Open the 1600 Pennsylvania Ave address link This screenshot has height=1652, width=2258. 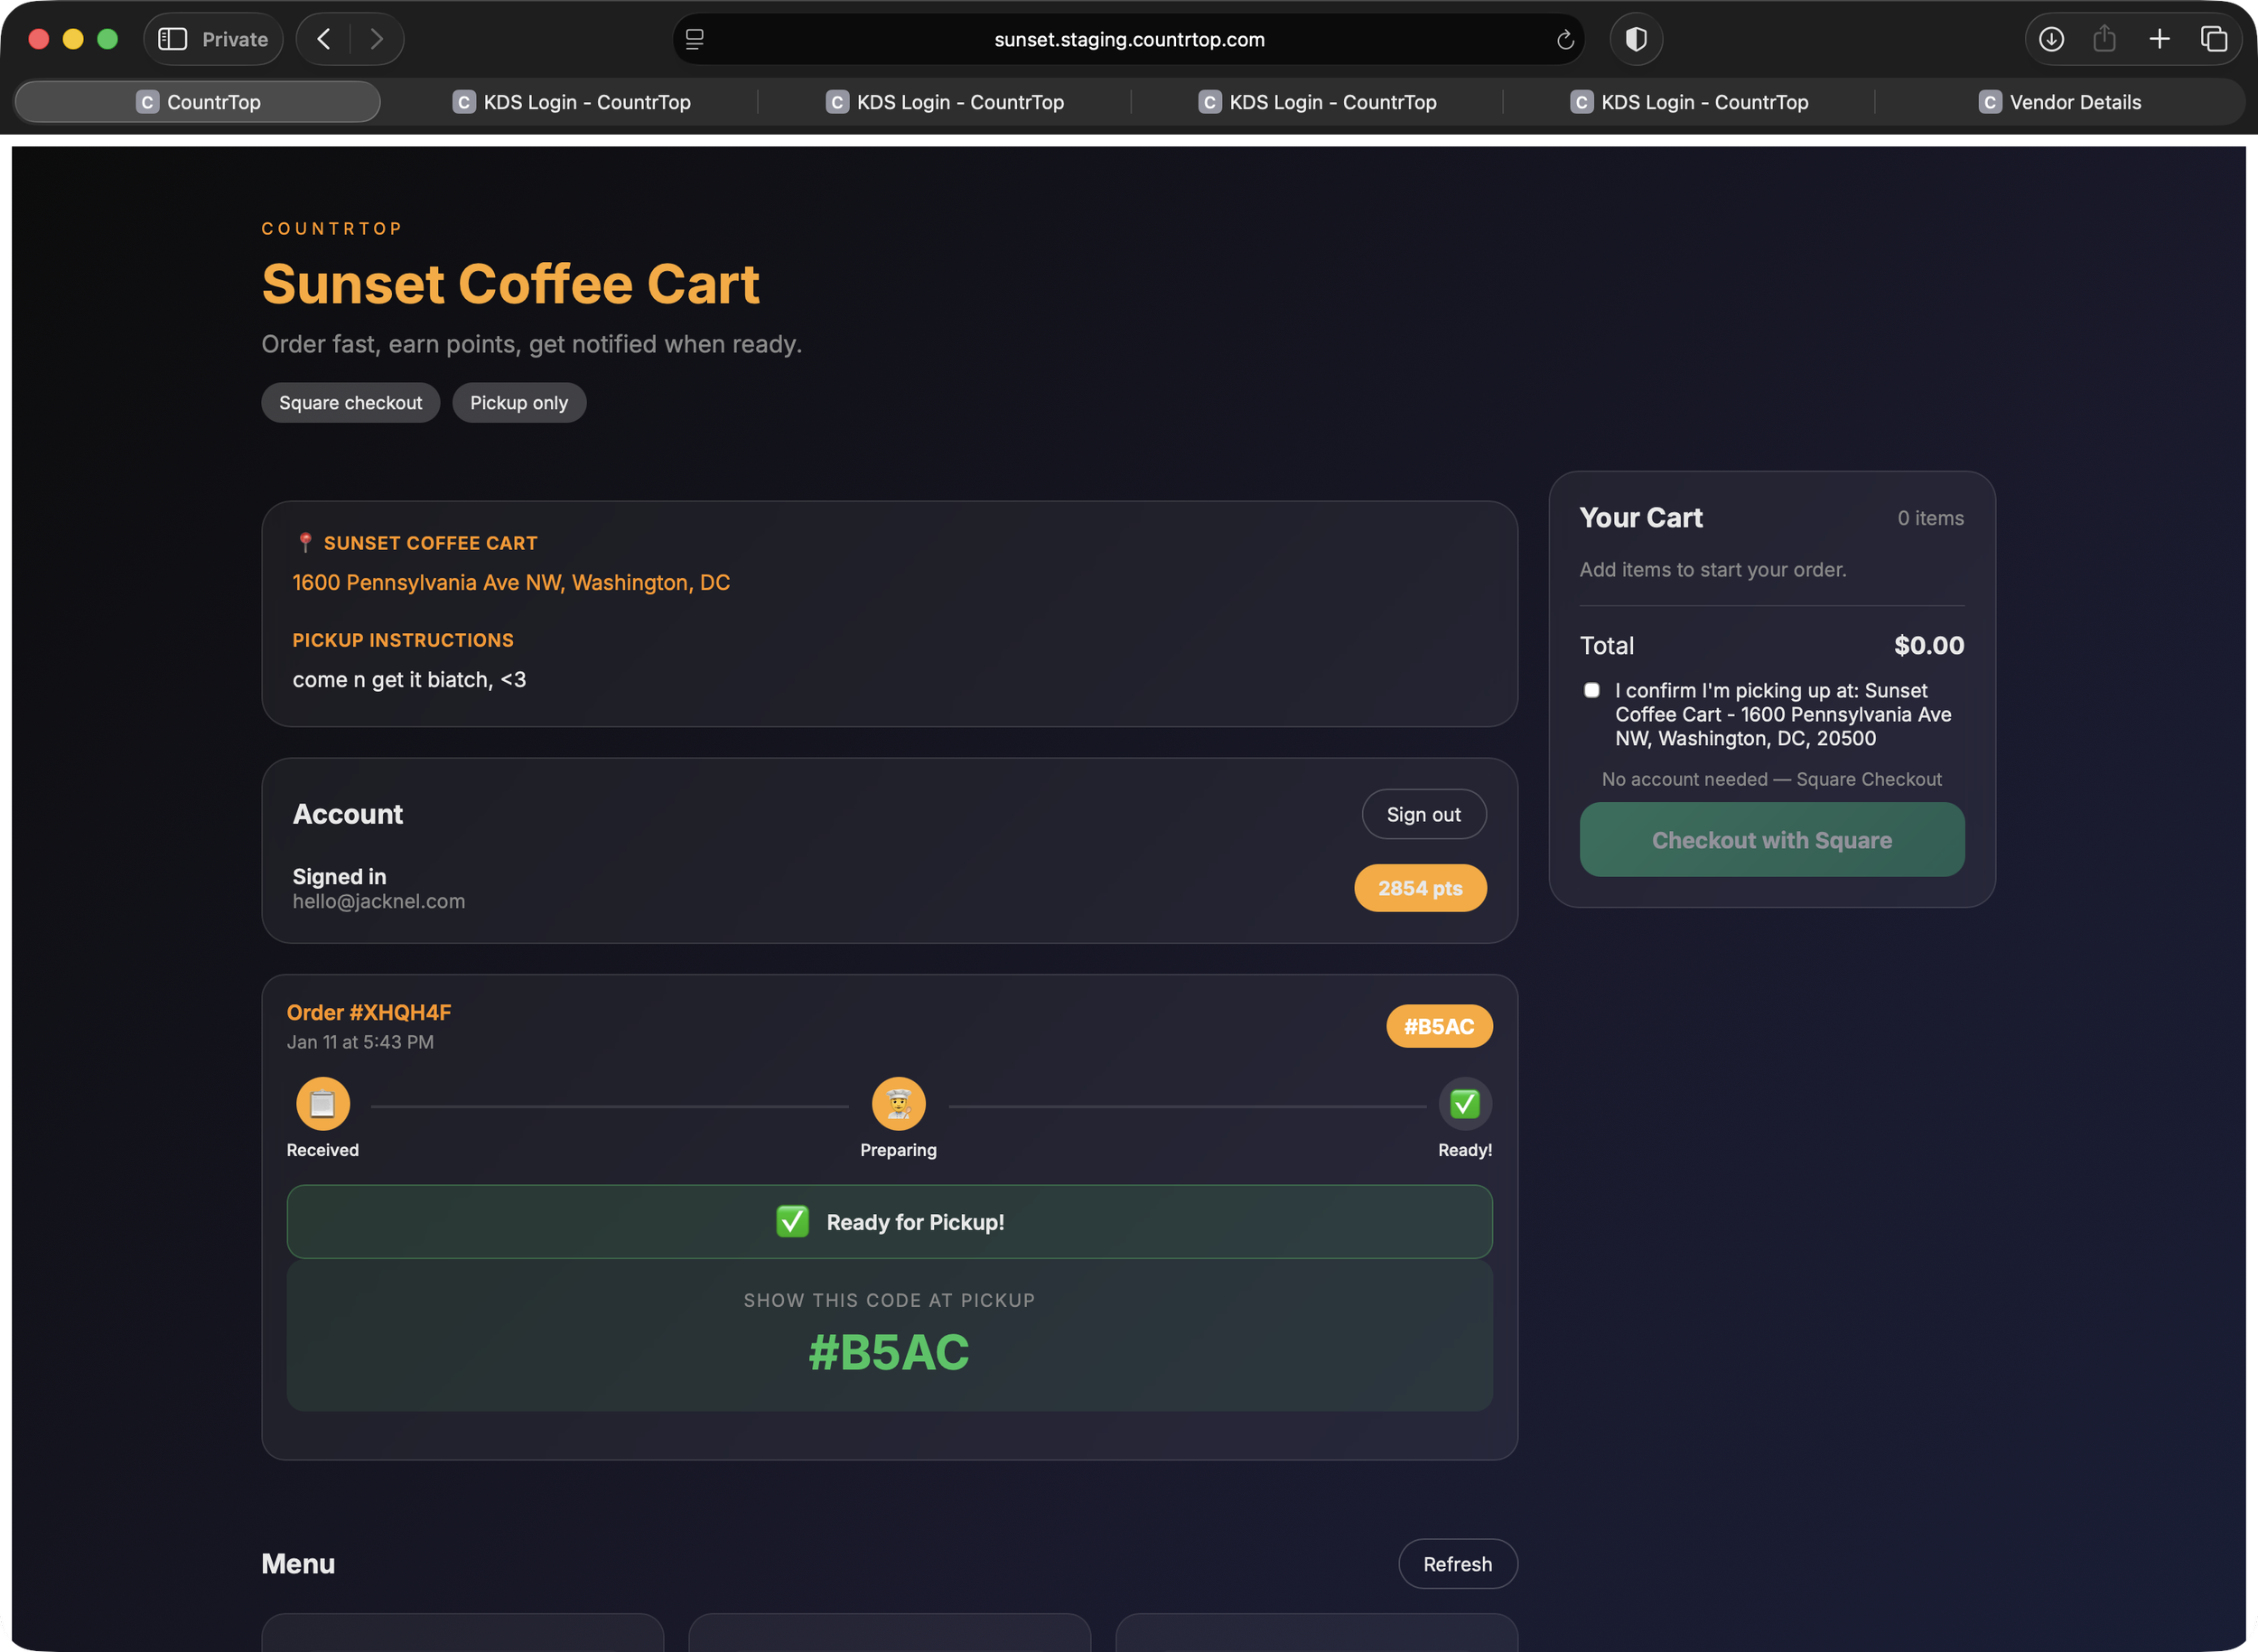[x=511, y=582]
